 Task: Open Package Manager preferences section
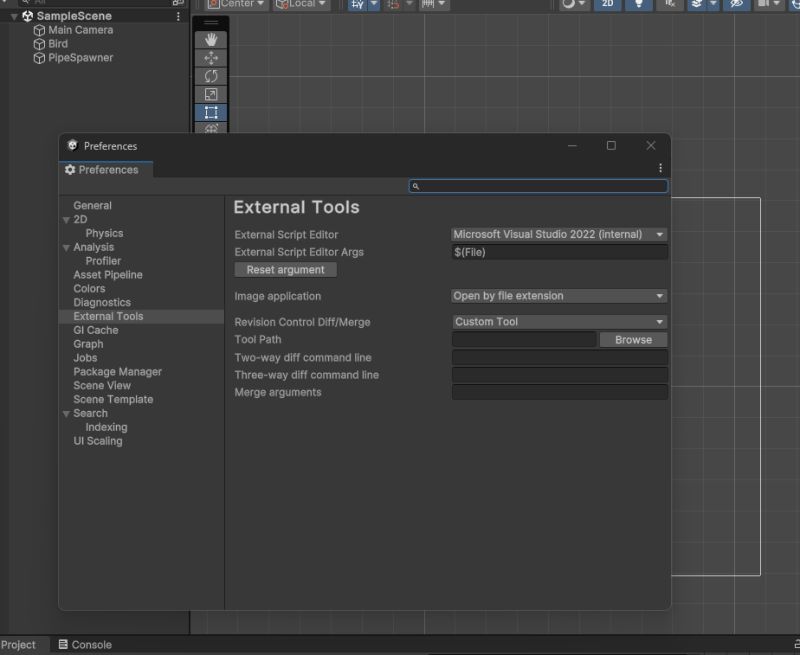[117, 372]
